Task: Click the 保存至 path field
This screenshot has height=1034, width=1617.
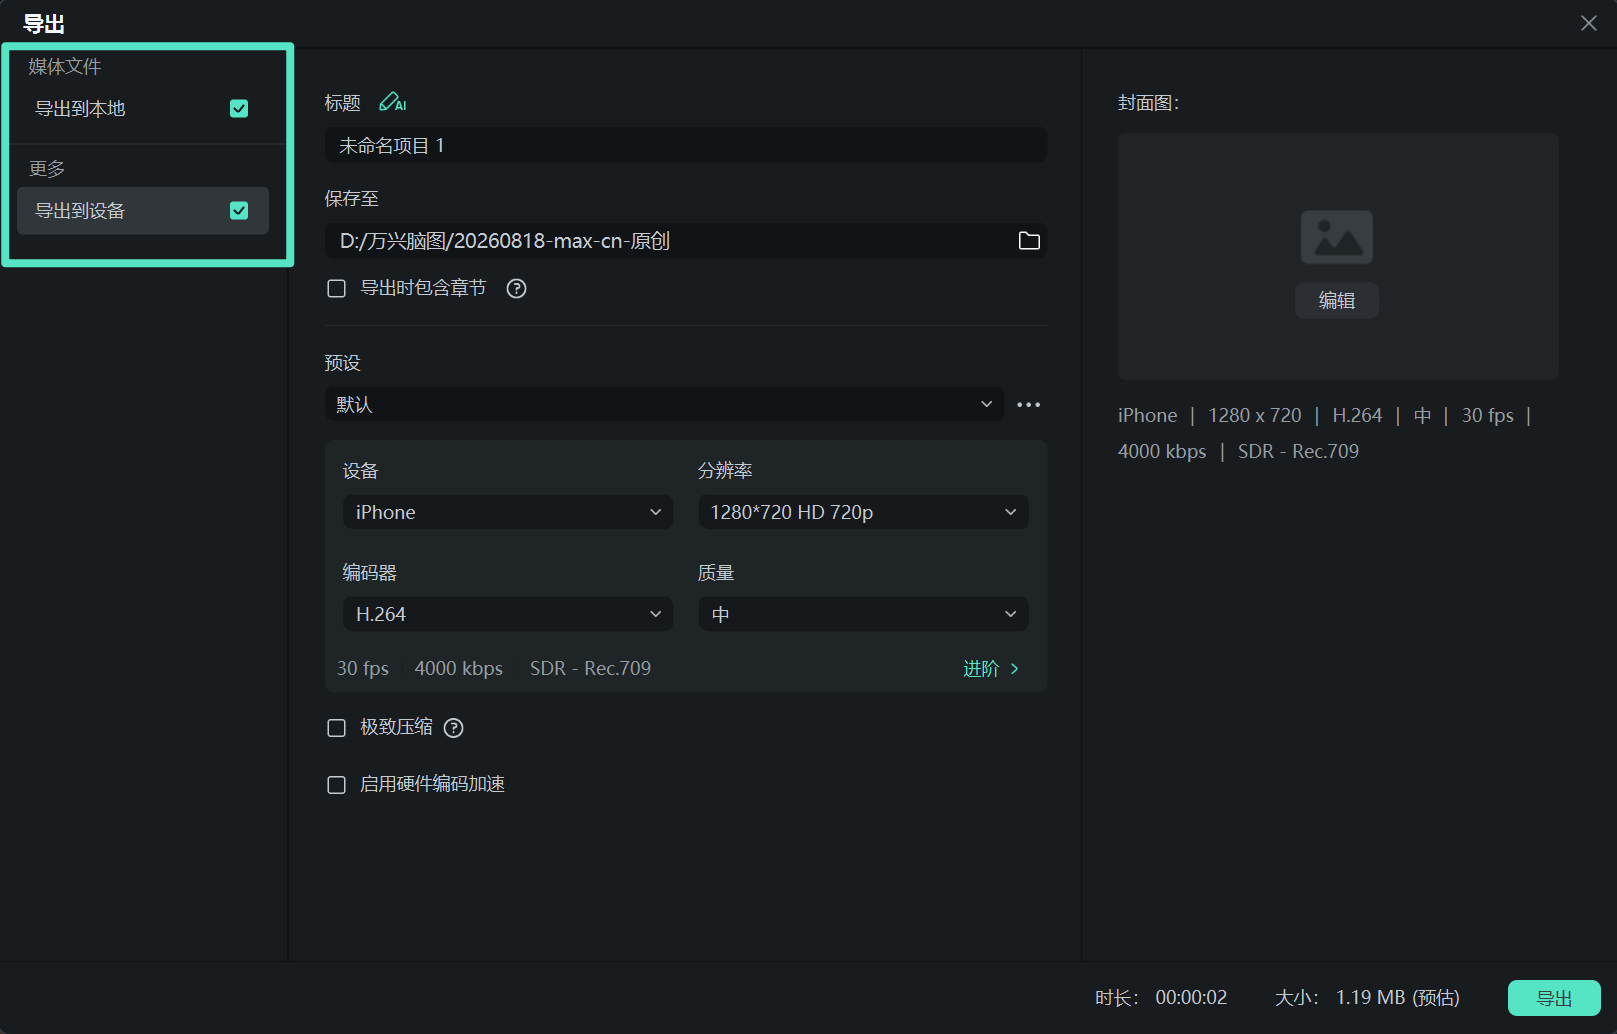Action: 686,241
